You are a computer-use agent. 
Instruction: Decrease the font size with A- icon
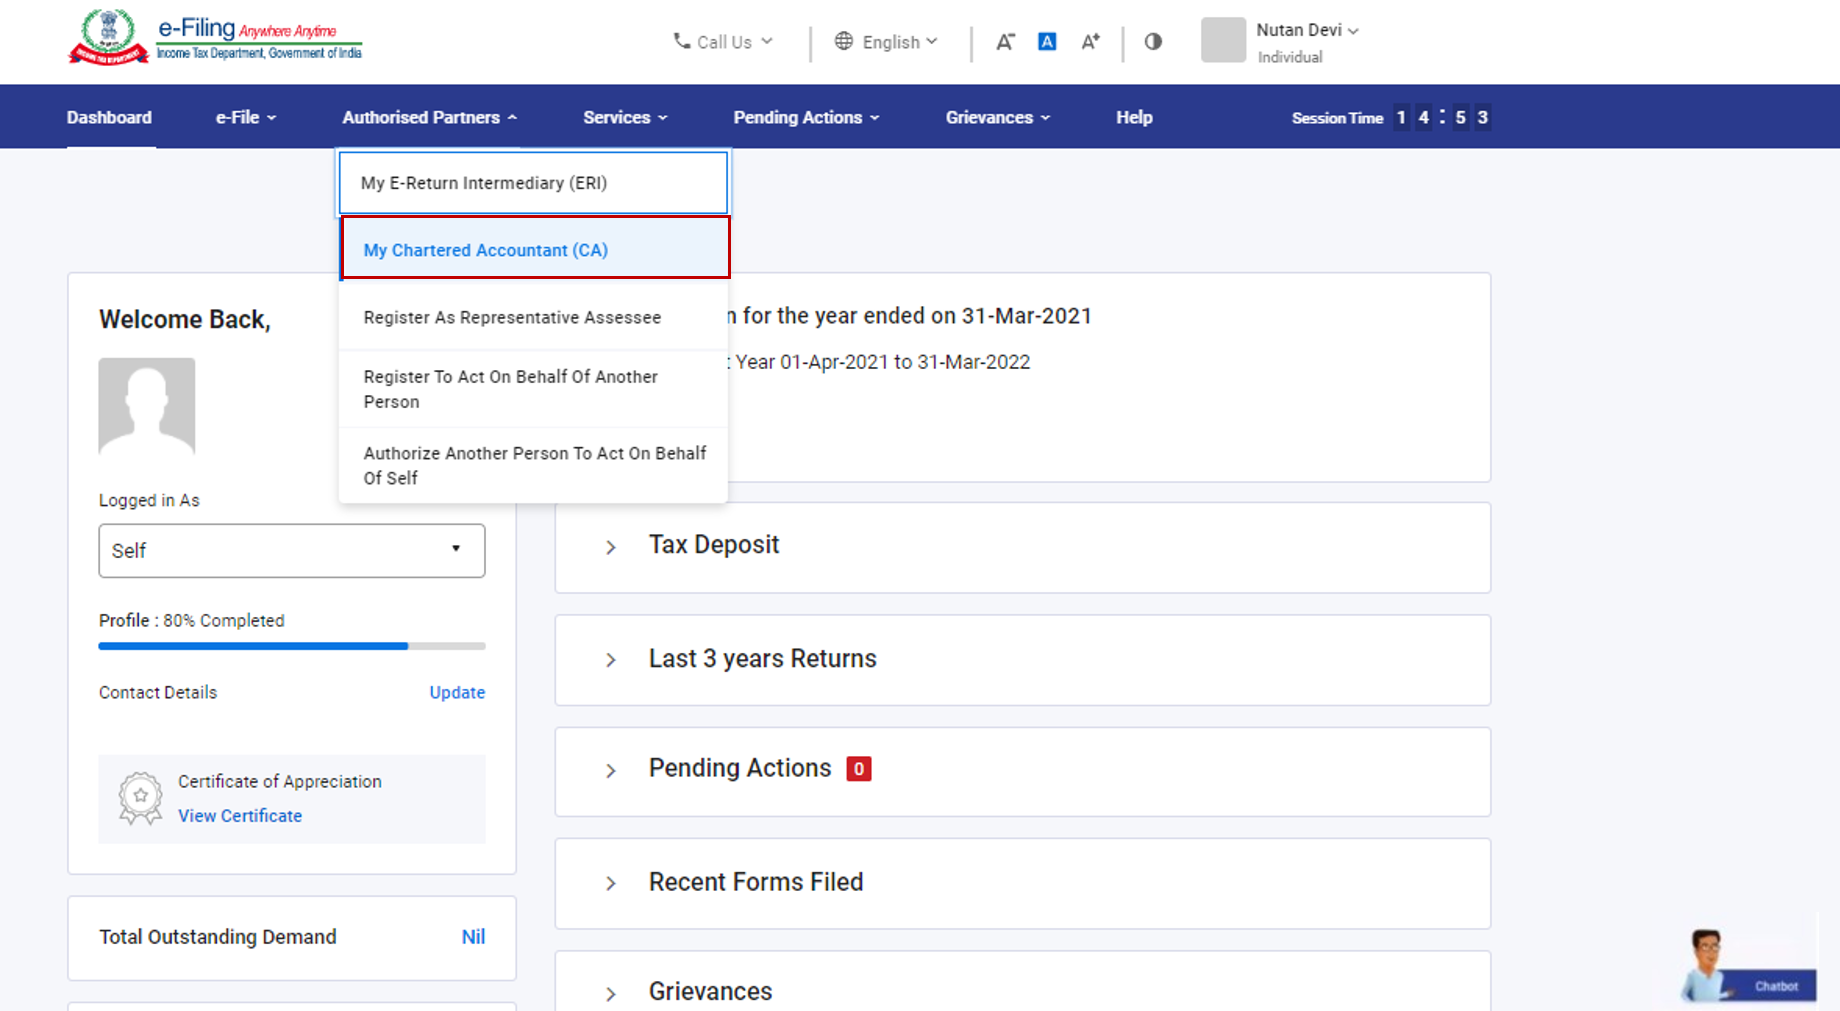(x=1006, y=42)
